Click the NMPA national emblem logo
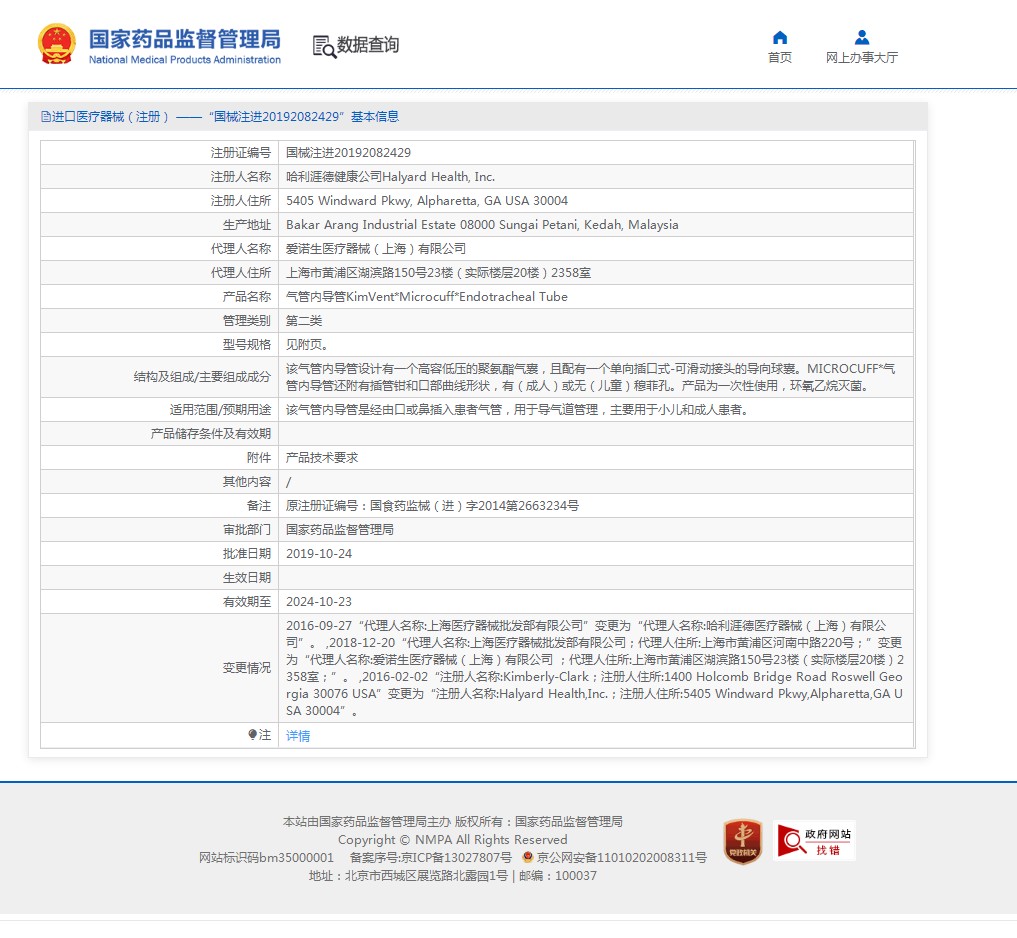This screenshot has height=938, width=1017. (57, 44)
